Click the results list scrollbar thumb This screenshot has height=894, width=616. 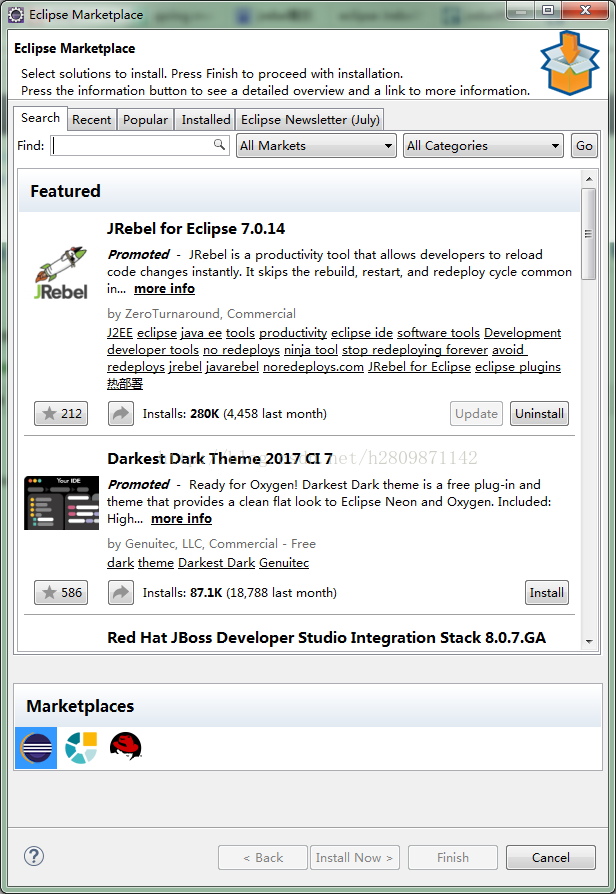pyautogui.click(x=588, y=234)
